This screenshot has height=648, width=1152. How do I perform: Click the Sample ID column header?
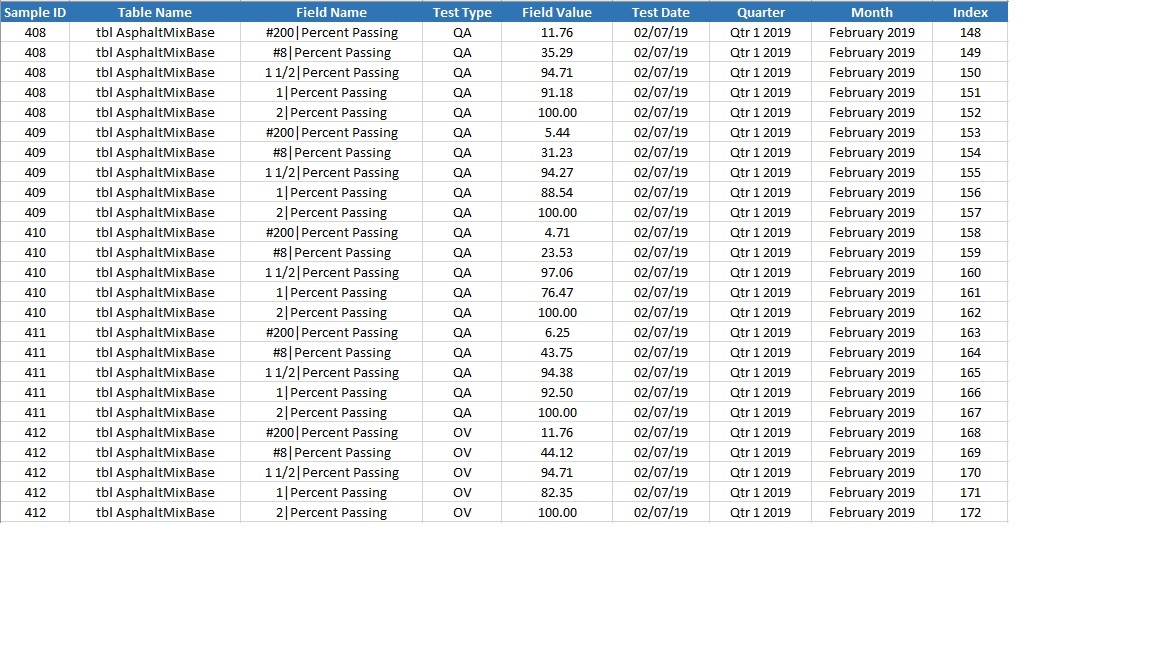pos(35,12)
